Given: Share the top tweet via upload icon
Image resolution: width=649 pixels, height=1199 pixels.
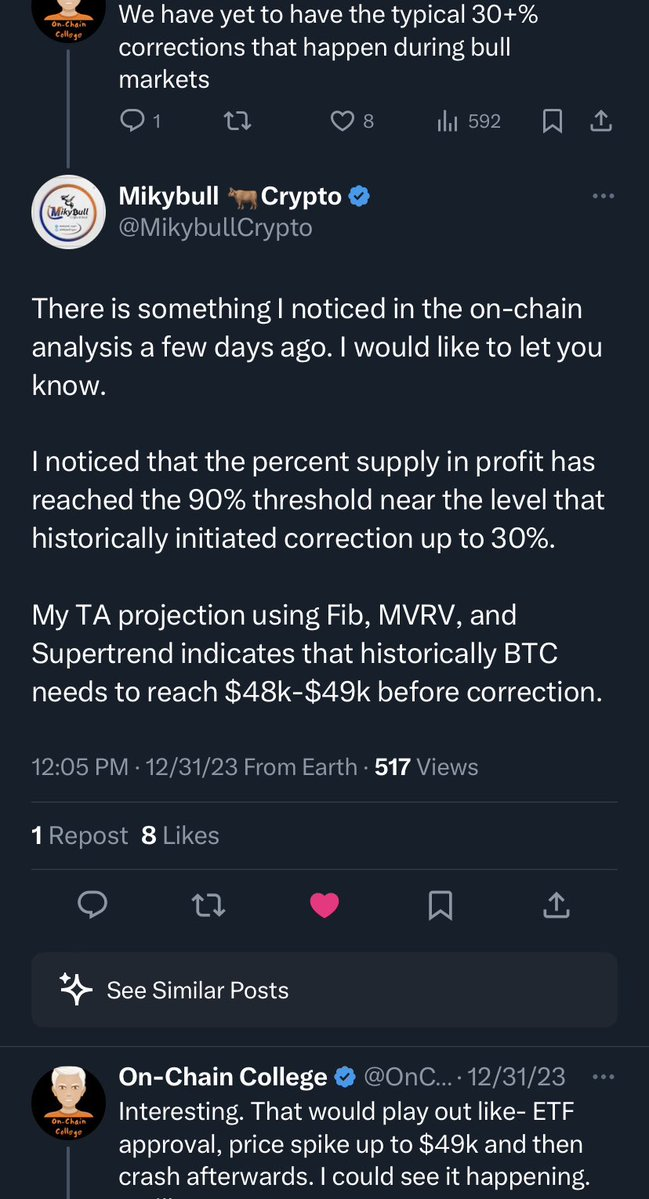Looking at the screenshot, I should 600,121.
